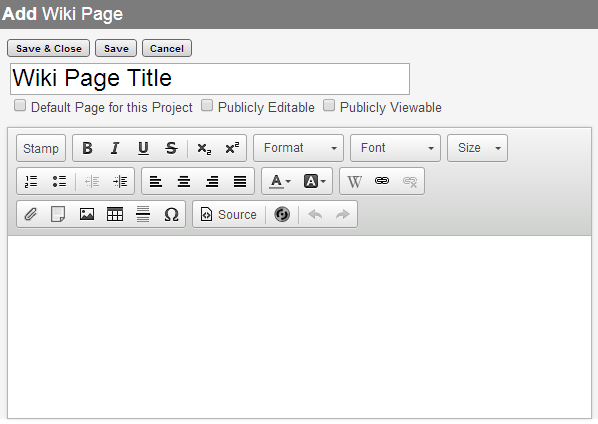598x424 pixels.
Task: Insert a wiki link with W icon
Action: pos(354,181)
